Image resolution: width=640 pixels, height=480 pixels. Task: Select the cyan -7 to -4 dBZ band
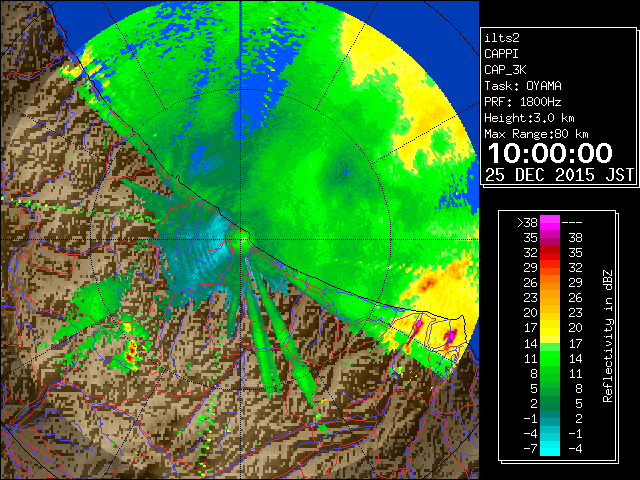tap(550, 449)
